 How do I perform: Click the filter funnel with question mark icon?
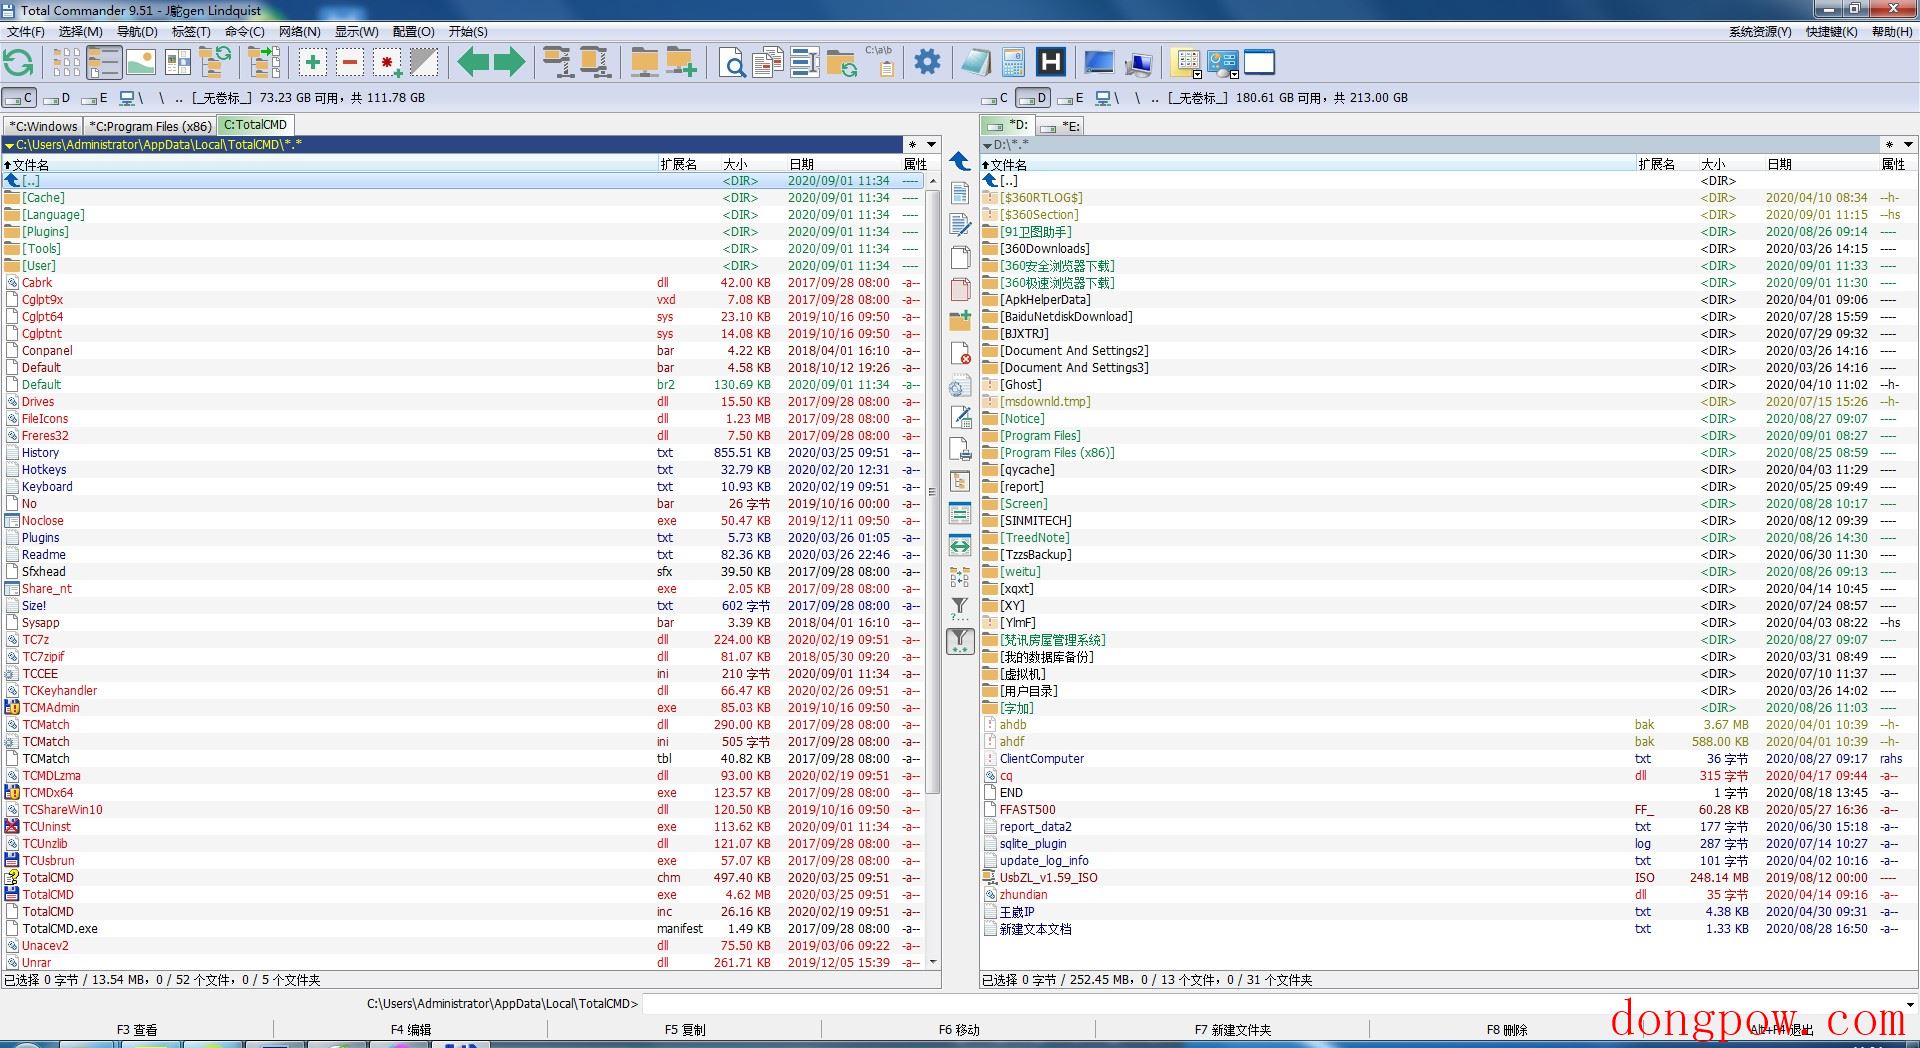[960, 609]
